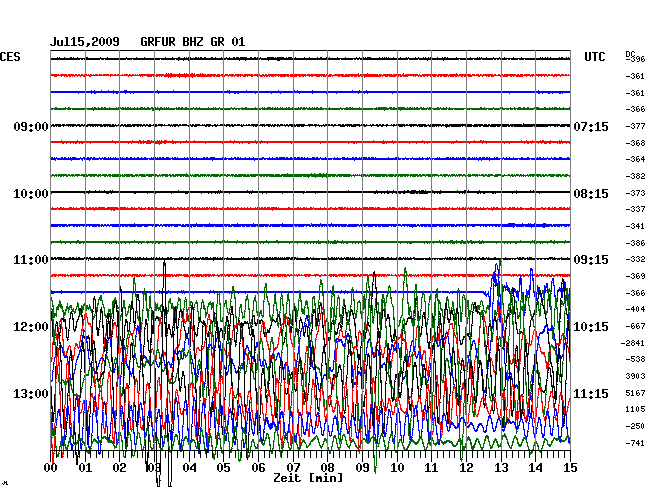This screenshot has width=650, height=494.
Task: Select the DC offset value -368
Action: click(635, 143)
